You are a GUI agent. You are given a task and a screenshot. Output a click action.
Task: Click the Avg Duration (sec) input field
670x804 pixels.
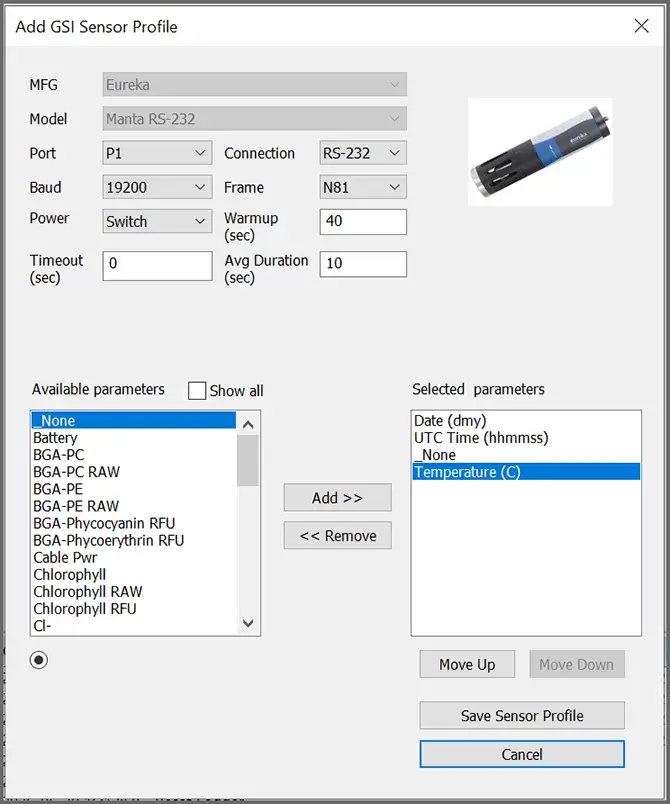[363, 264]
